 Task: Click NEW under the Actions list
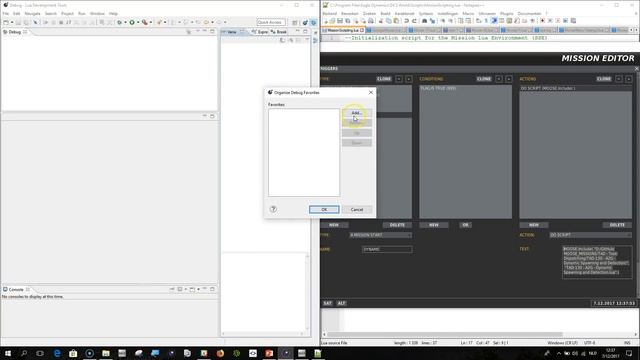pyautogui.click(x=534, y=225)
